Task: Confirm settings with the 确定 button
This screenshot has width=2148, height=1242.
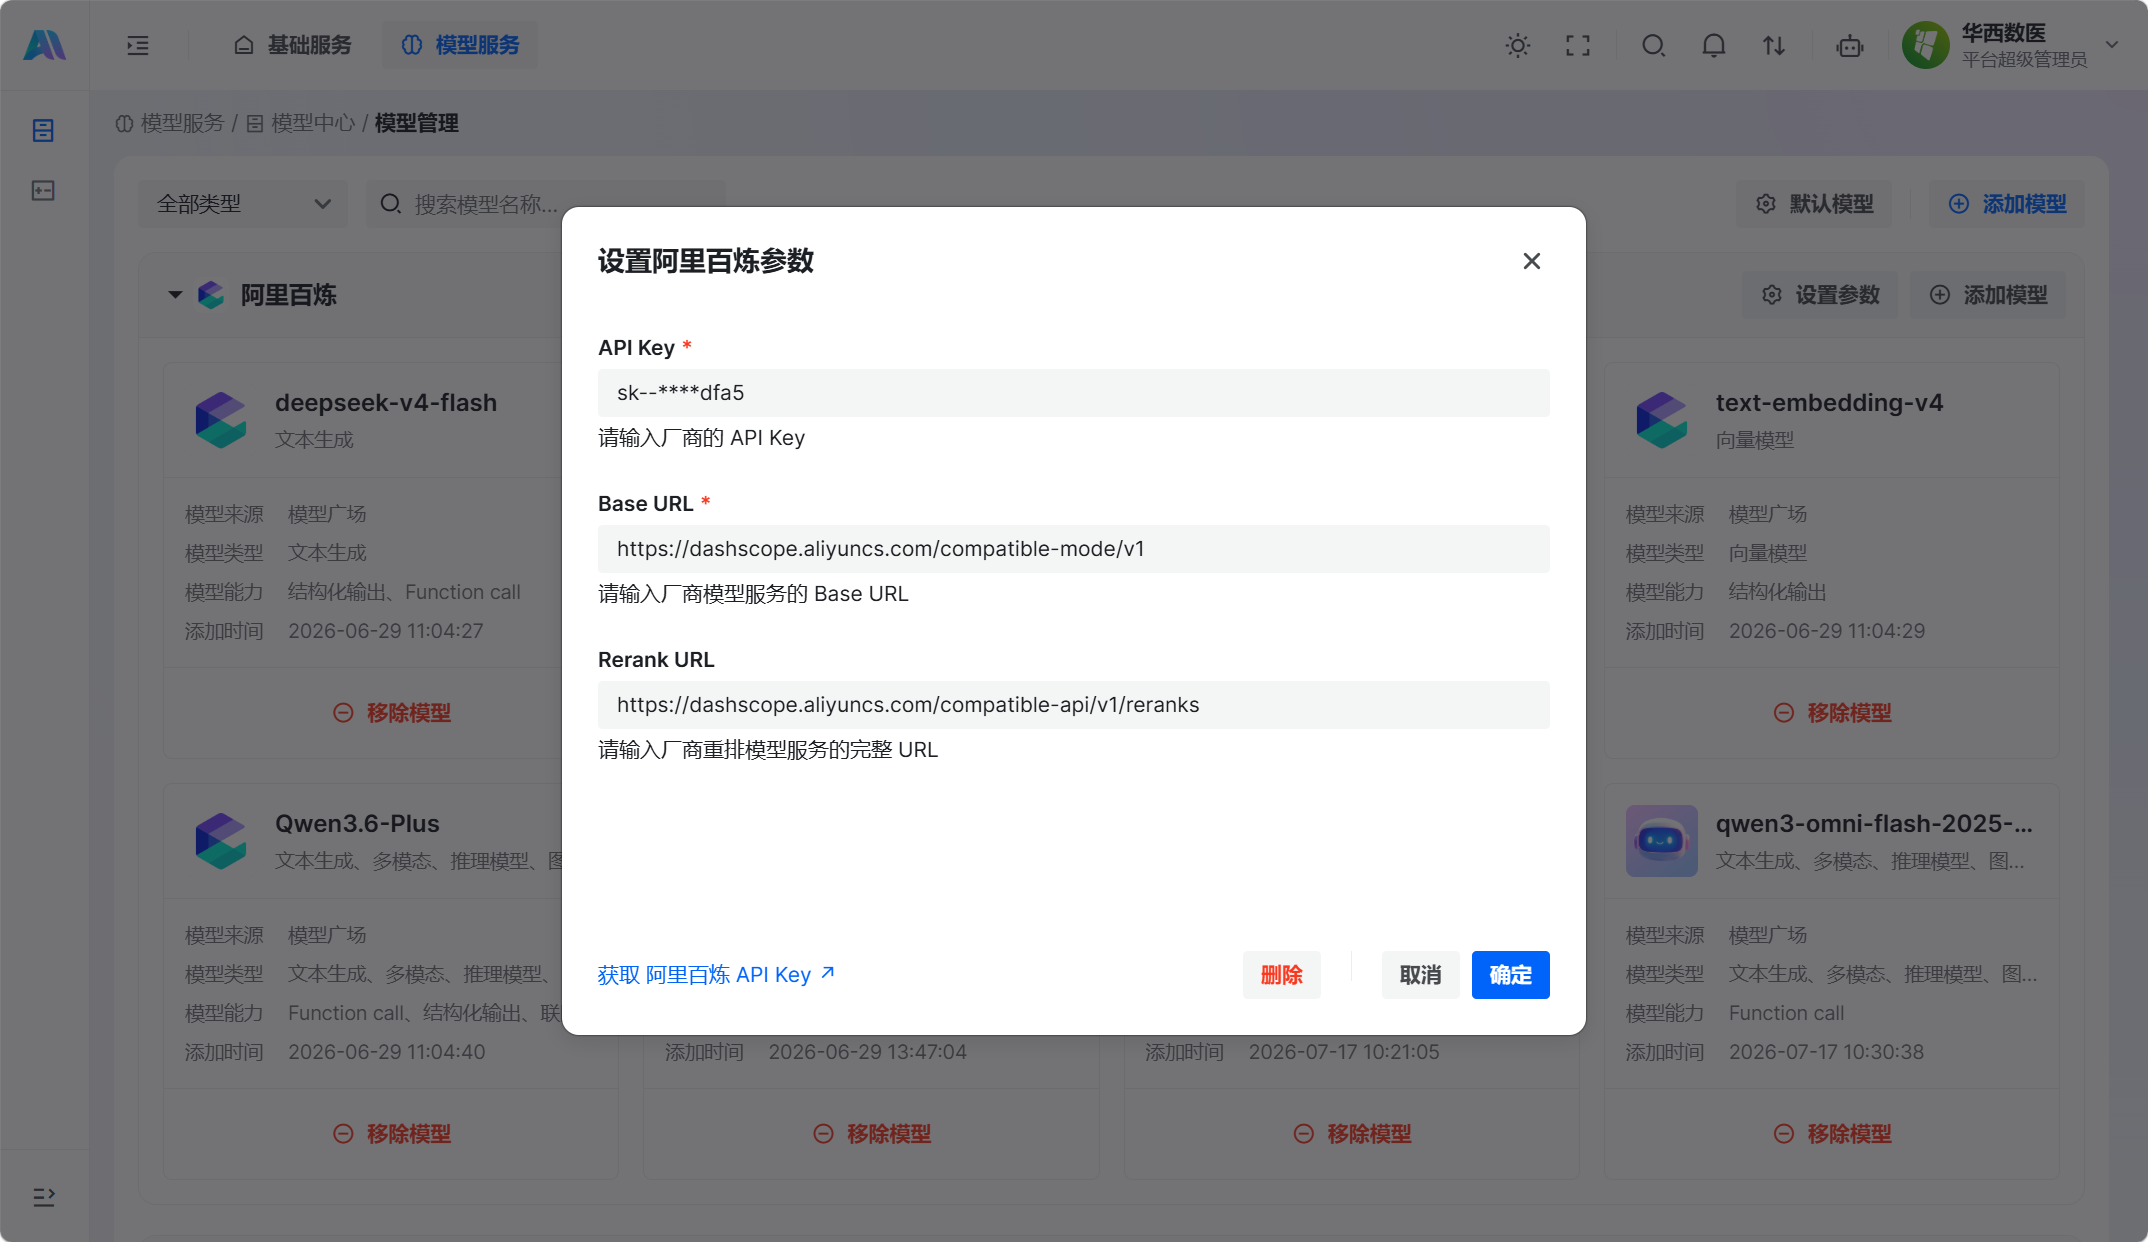Action: [x=1511, y=975]
